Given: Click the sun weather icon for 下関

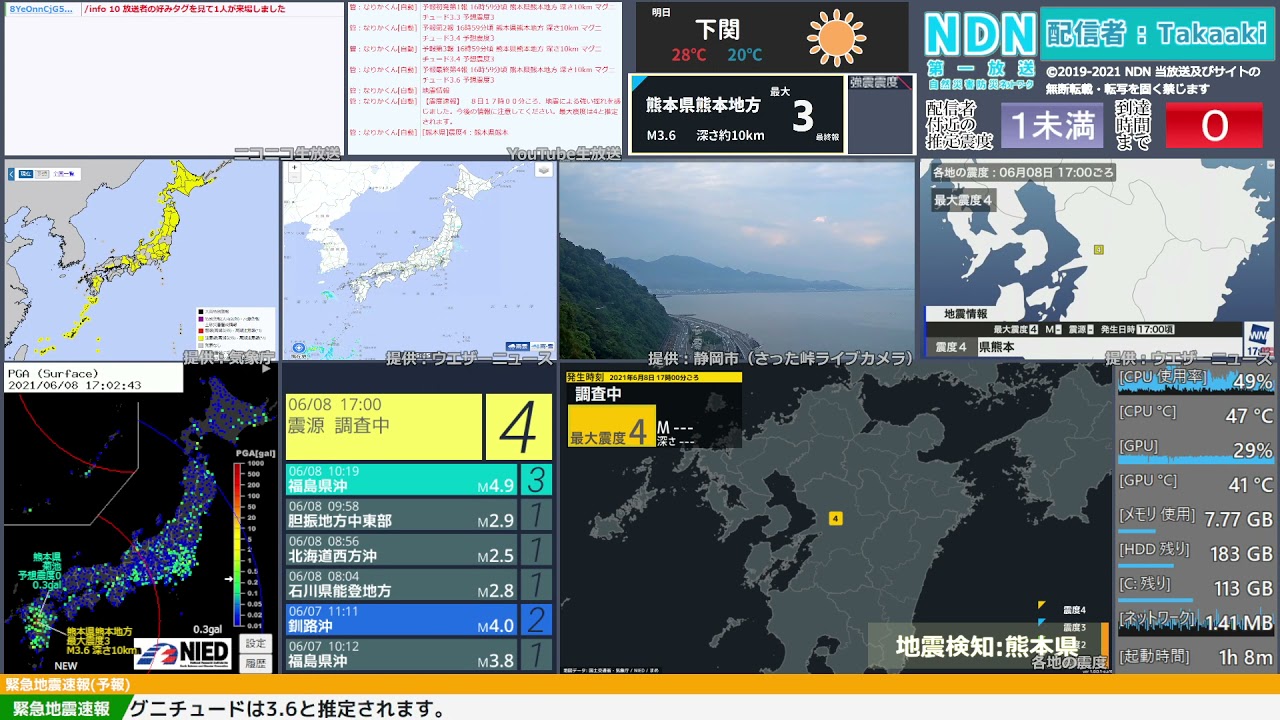Looking at the screenshot, I should [x=836, y=37].
